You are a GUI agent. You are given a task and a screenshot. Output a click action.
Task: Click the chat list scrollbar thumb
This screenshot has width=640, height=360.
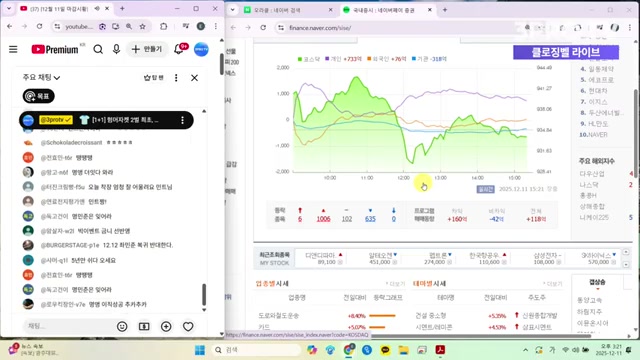(x=204, y=295)
